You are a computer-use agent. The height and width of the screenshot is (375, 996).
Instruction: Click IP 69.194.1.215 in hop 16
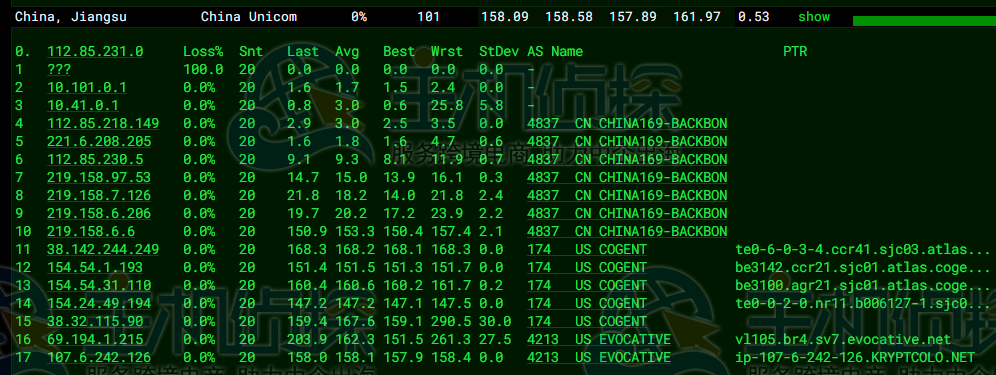click(95, 340)
